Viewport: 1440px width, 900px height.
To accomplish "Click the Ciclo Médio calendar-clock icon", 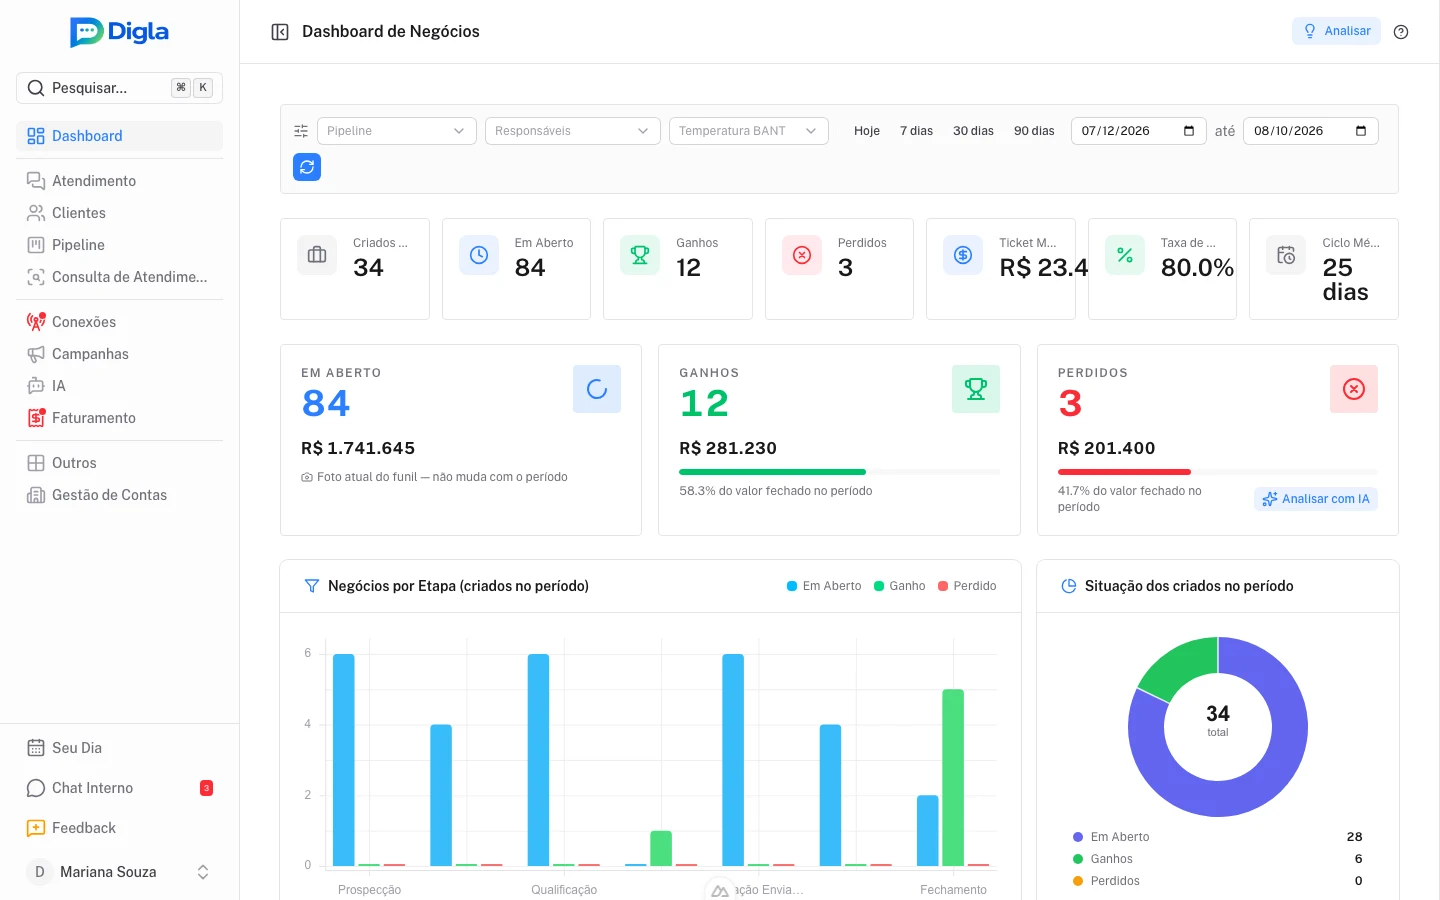I will coord(1286,255).
